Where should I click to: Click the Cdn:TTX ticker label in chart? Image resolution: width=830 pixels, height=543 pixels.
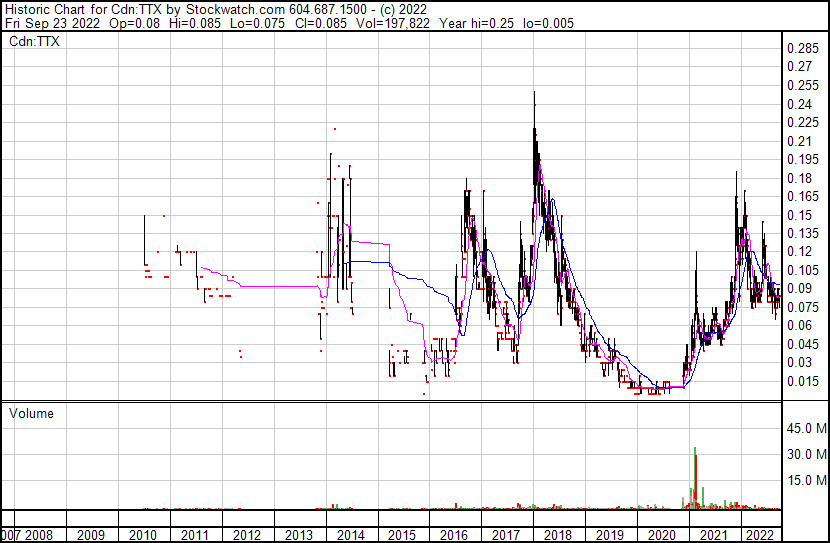(x=32, y=42)
